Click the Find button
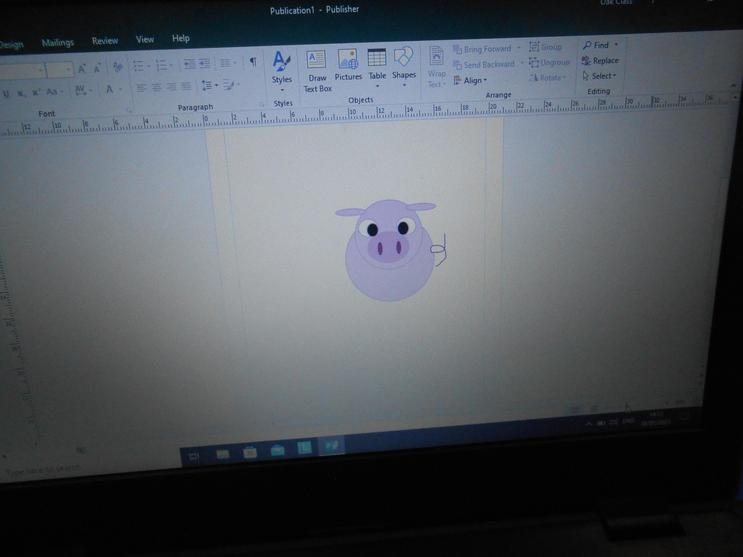The width and height of the screenshot is (743, 557). (x=596, y=46)
